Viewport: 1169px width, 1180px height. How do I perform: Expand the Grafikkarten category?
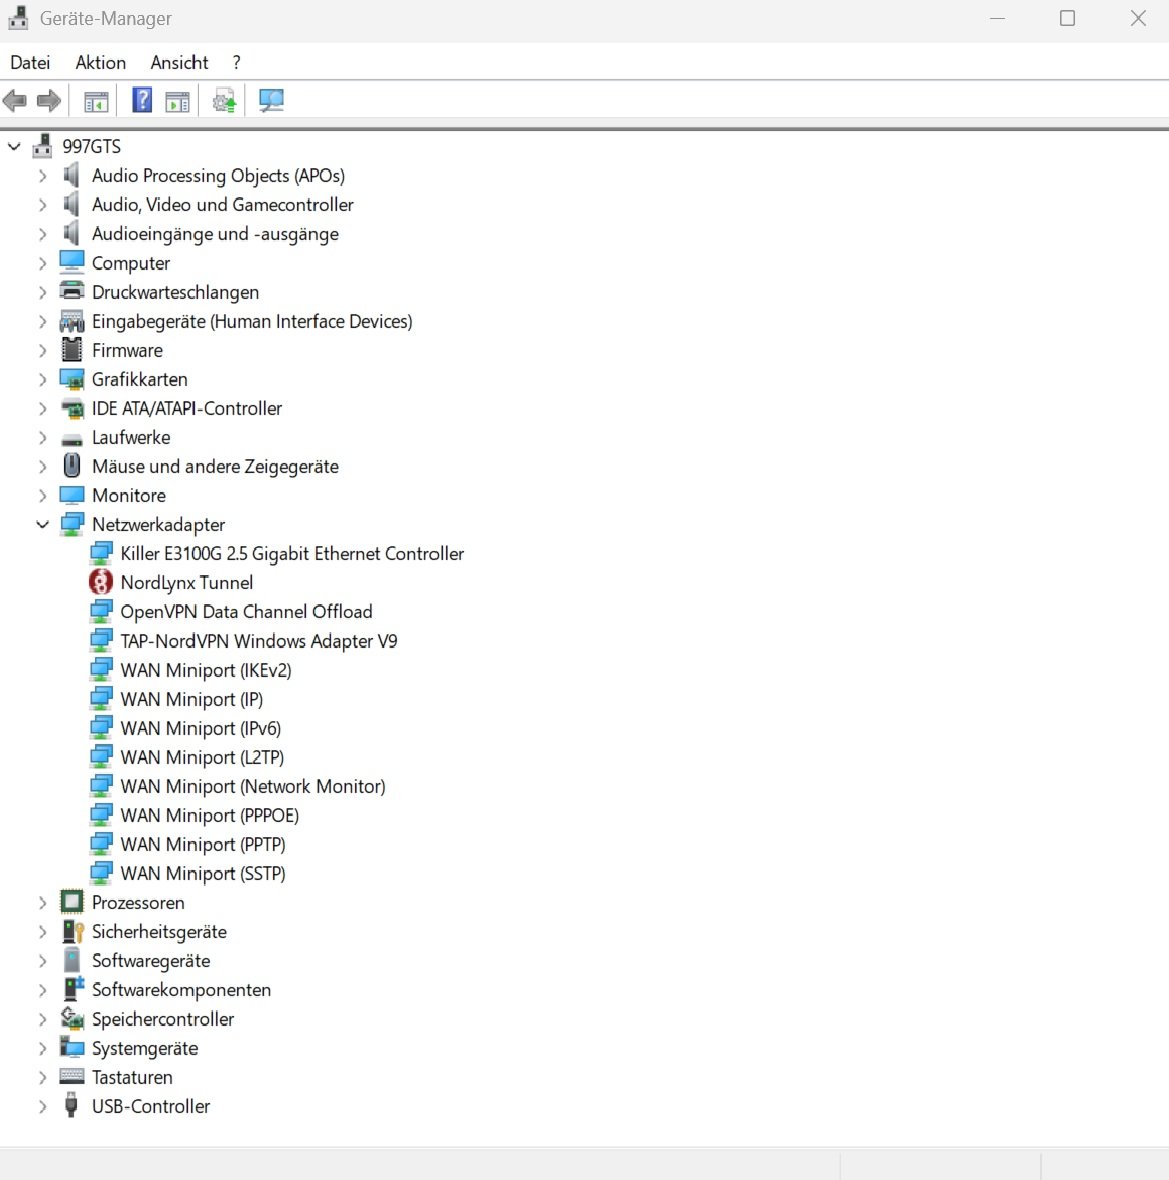[x=43, y=379]
